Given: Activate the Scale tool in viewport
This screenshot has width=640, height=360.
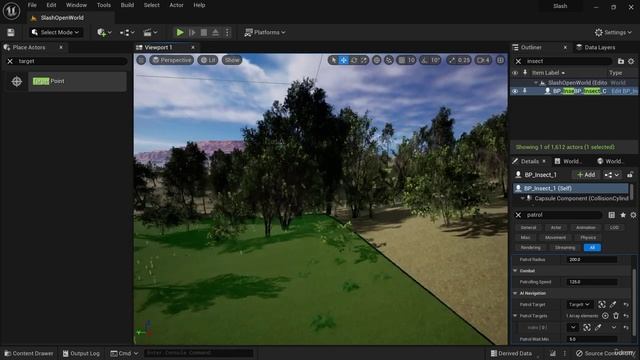Looking at the screenshot, I should coord(364,60).
